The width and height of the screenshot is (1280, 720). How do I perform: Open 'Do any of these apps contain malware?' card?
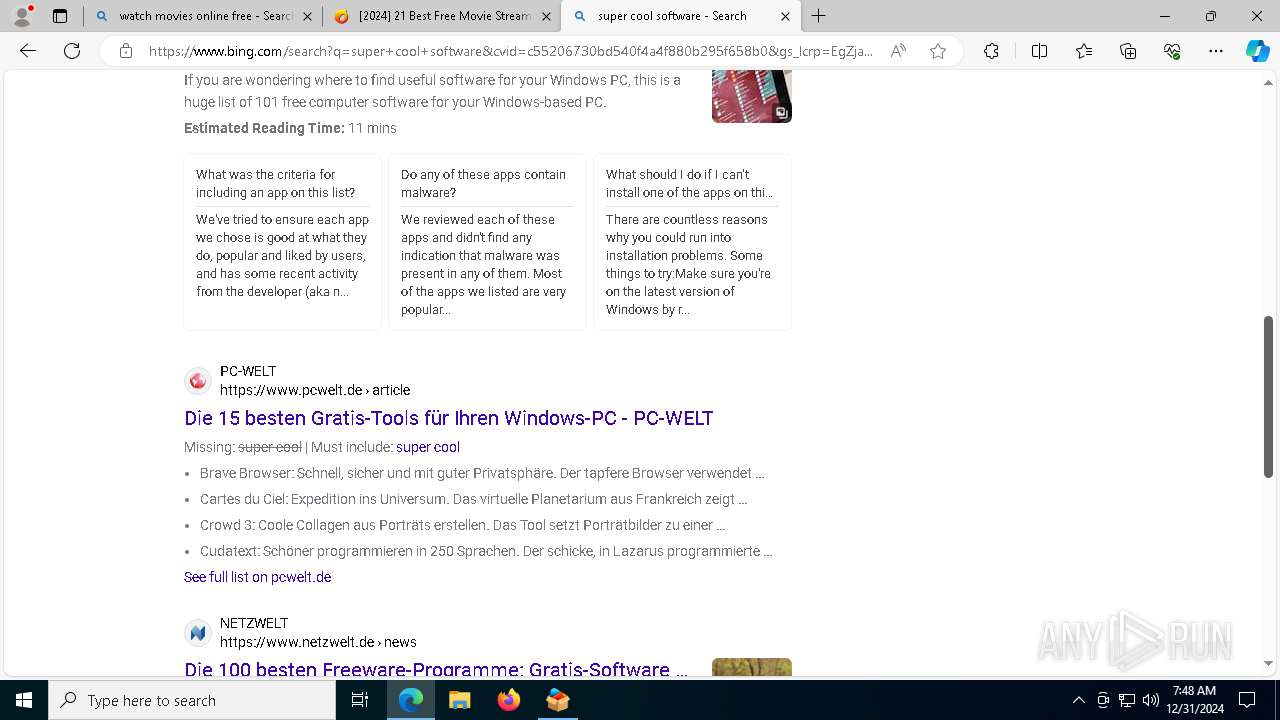pos(487,242)
